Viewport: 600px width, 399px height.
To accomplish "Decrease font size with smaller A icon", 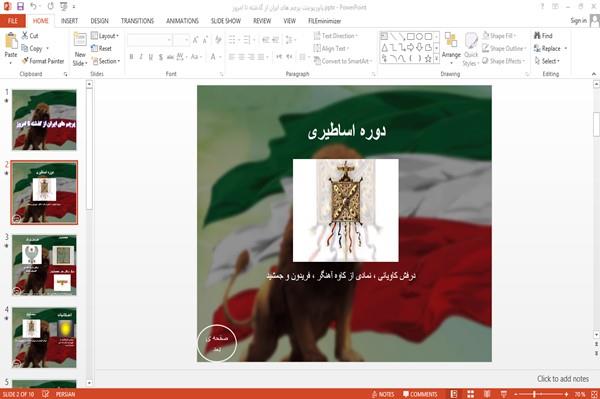I will pos(205,40).
